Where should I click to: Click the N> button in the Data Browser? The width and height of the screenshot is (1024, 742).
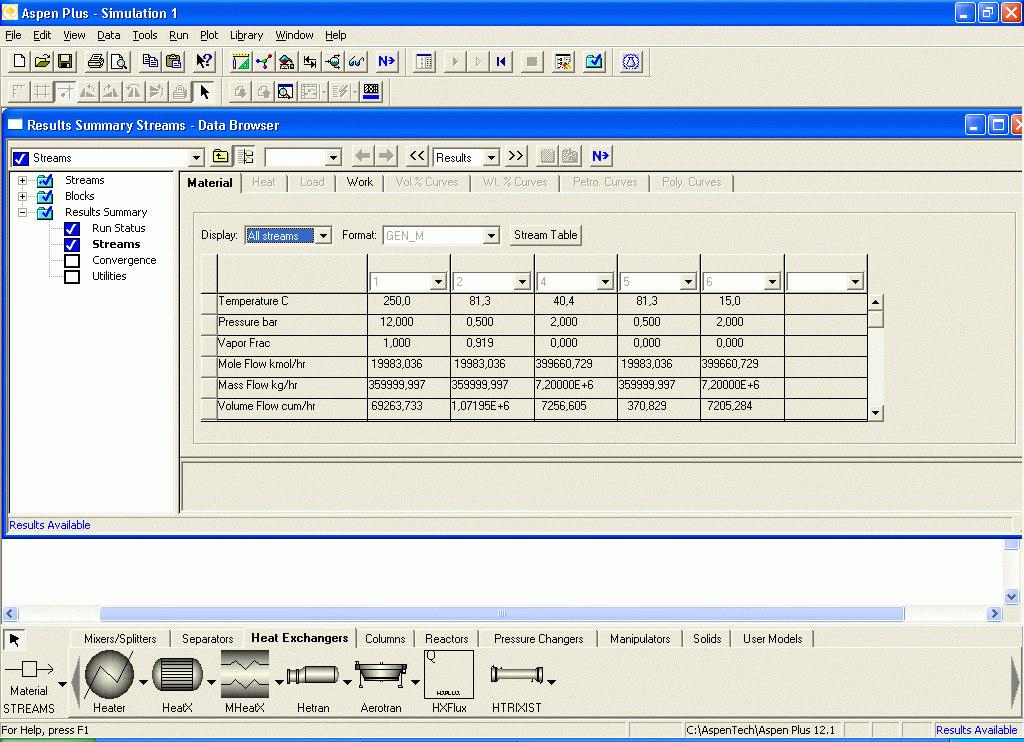click(600, 156)
